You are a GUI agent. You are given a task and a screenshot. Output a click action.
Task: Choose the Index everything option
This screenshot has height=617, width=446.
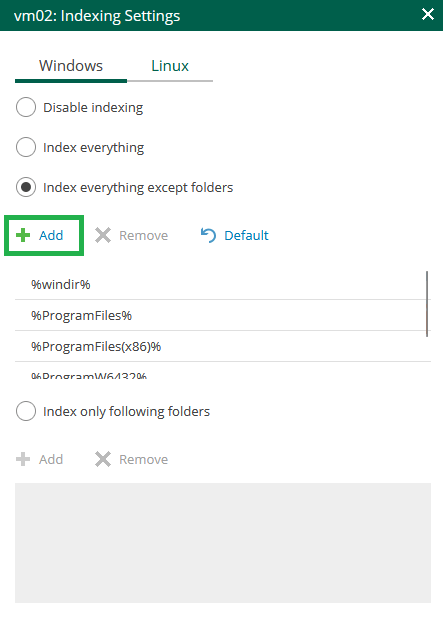pyautogui.click(x=26, y=147)
